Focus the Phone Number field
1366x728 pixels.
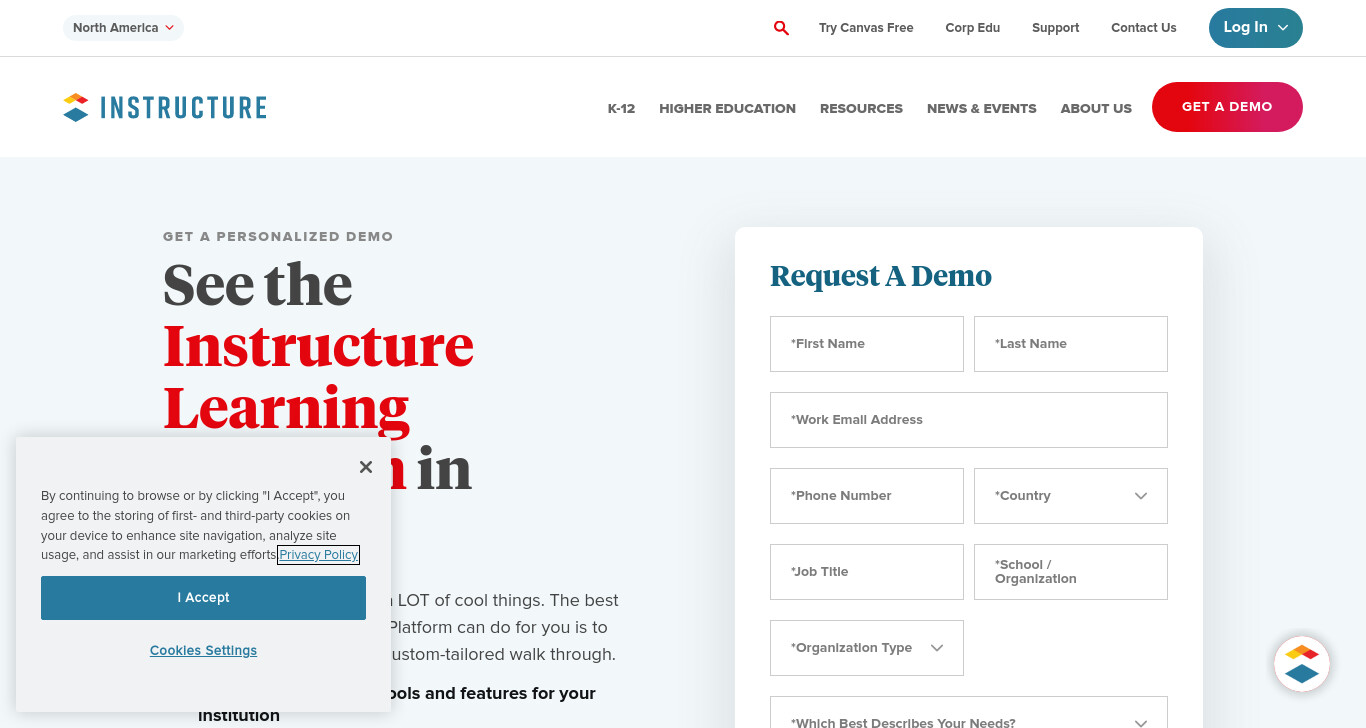coord(867,496)
